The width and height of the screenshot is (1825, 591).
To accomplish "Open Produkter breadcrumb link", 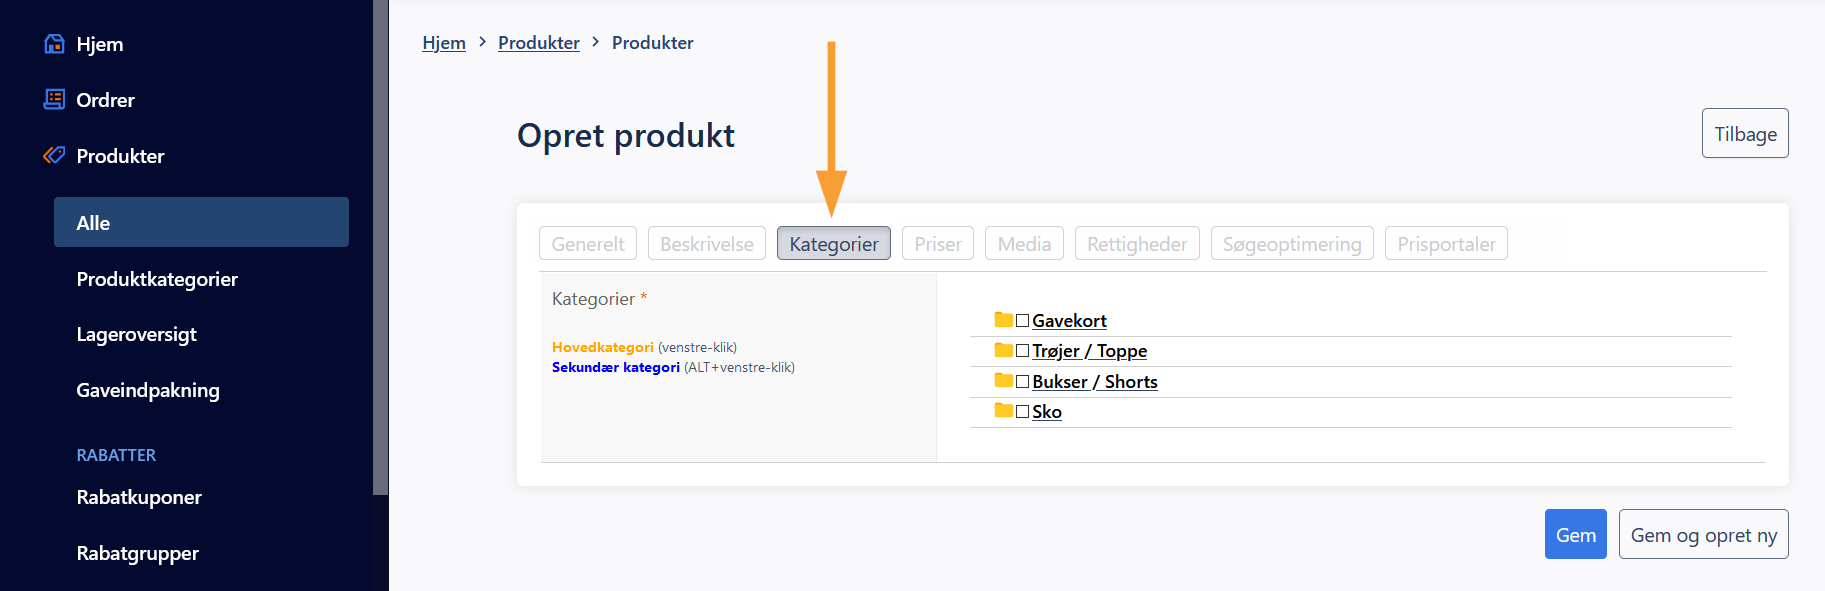I will tap(539, 42).
